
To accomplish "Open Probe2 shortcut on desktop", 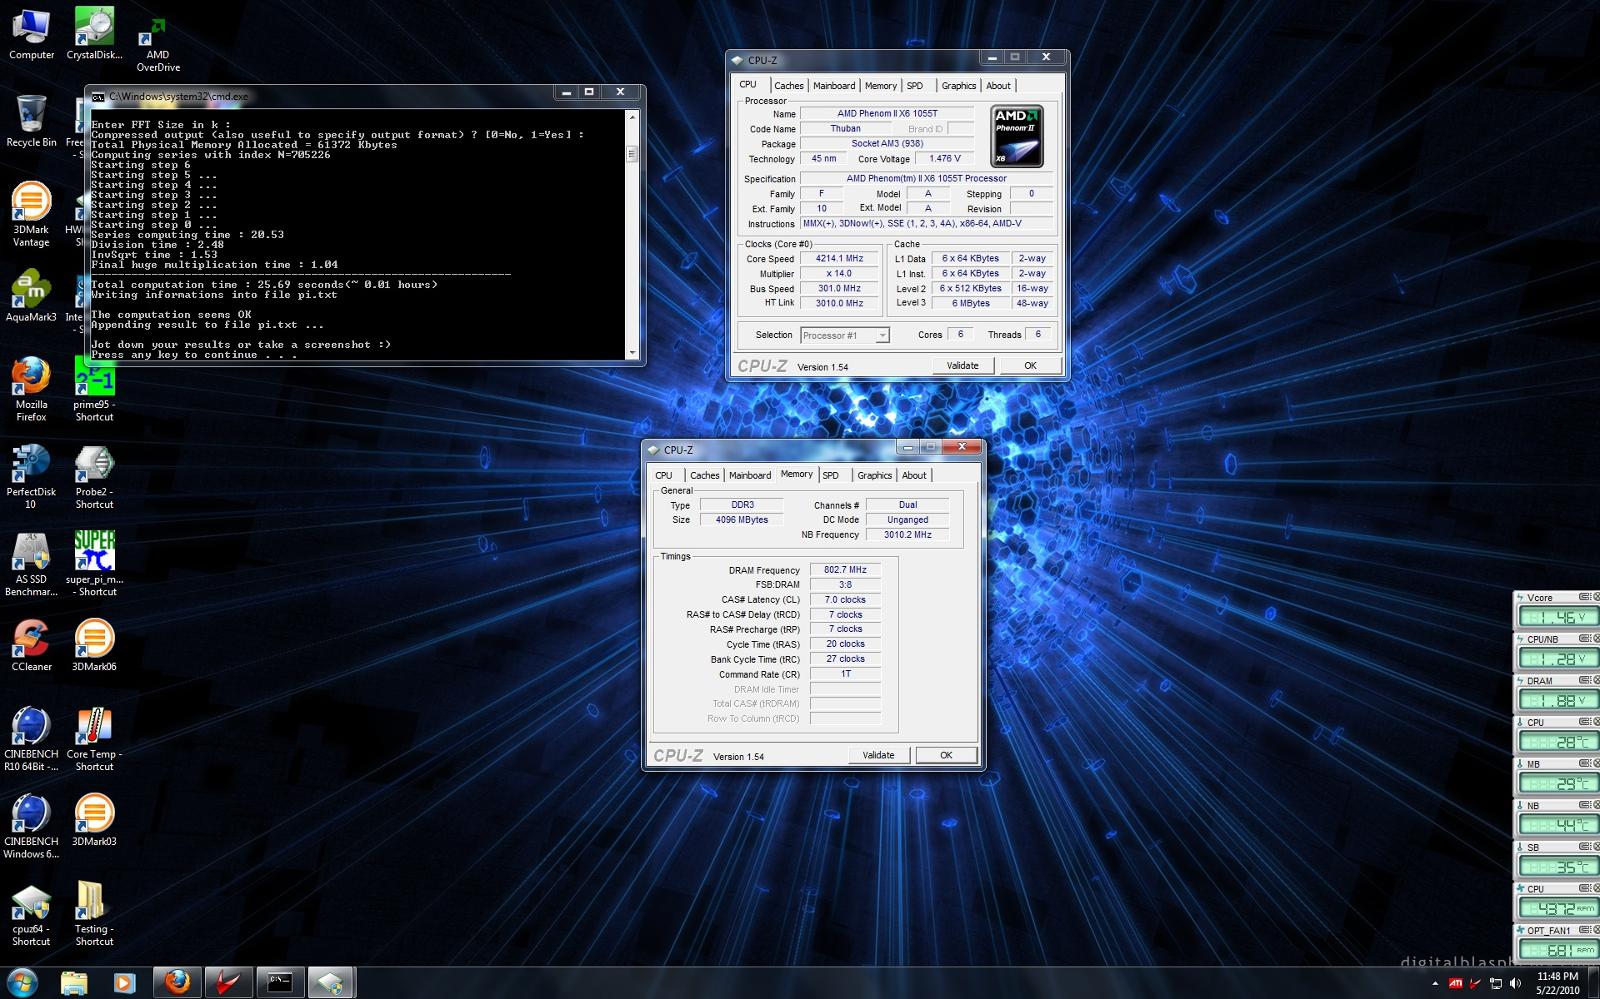I will (94, 476).
